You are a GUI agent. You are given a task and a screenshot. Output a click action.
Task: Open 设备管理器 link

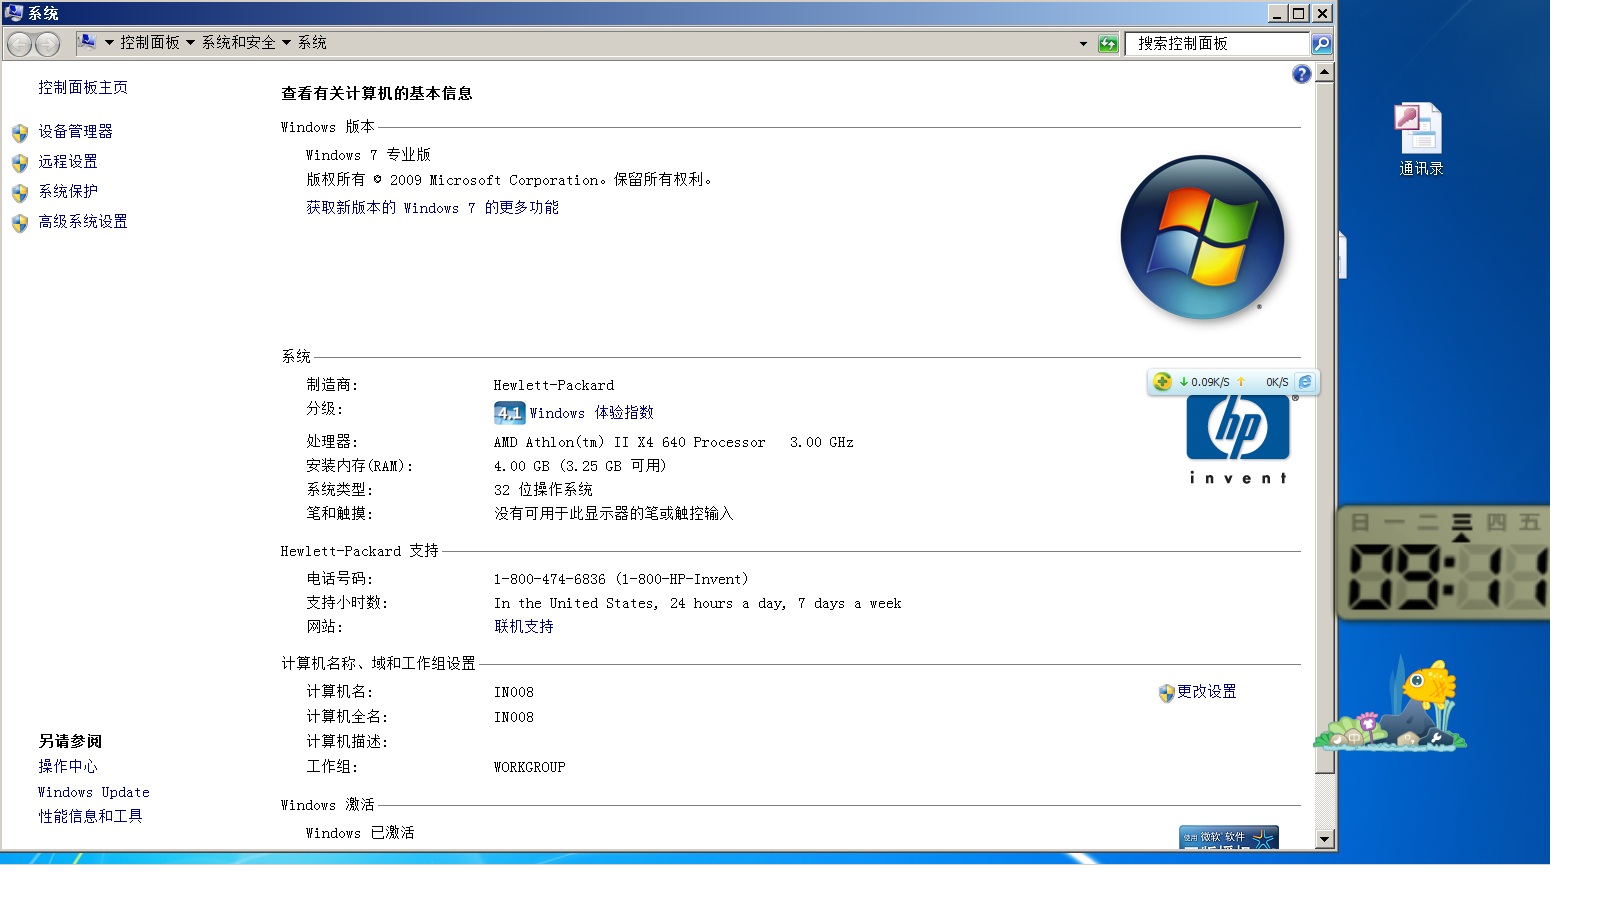point(76,132)
